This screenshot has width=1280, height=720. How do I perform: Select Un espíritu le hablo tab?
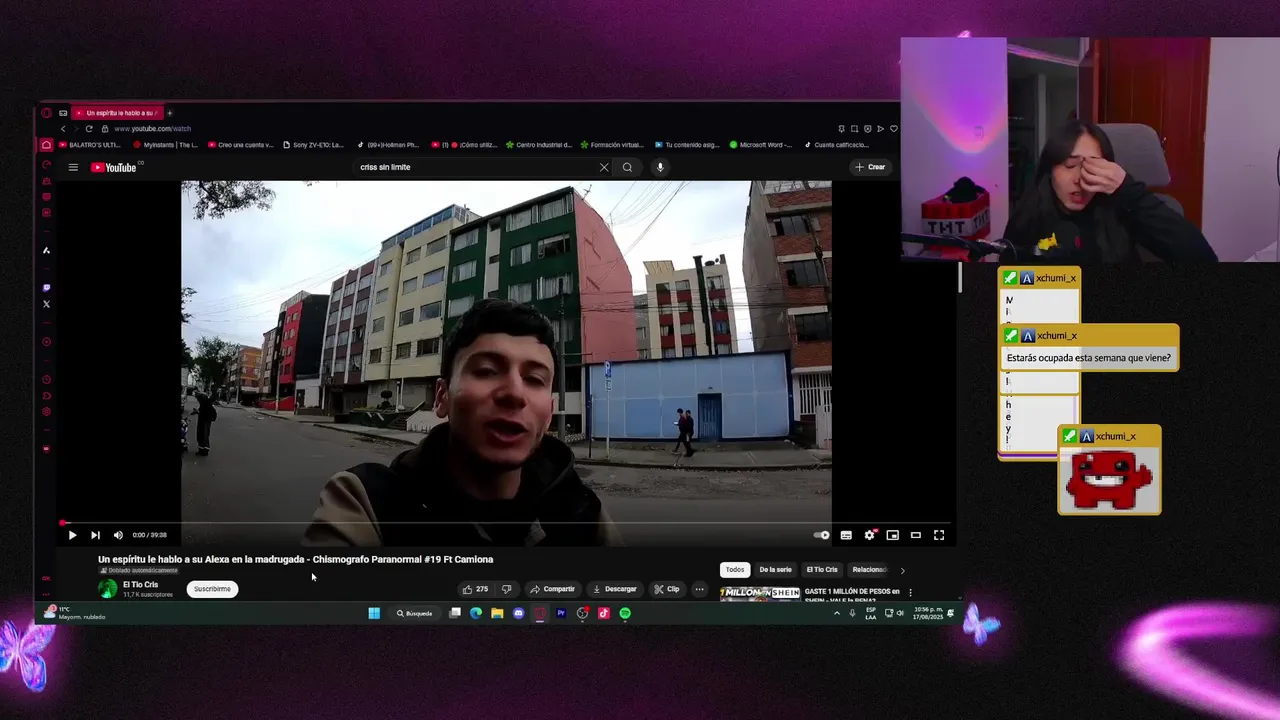tap(117, 113)
